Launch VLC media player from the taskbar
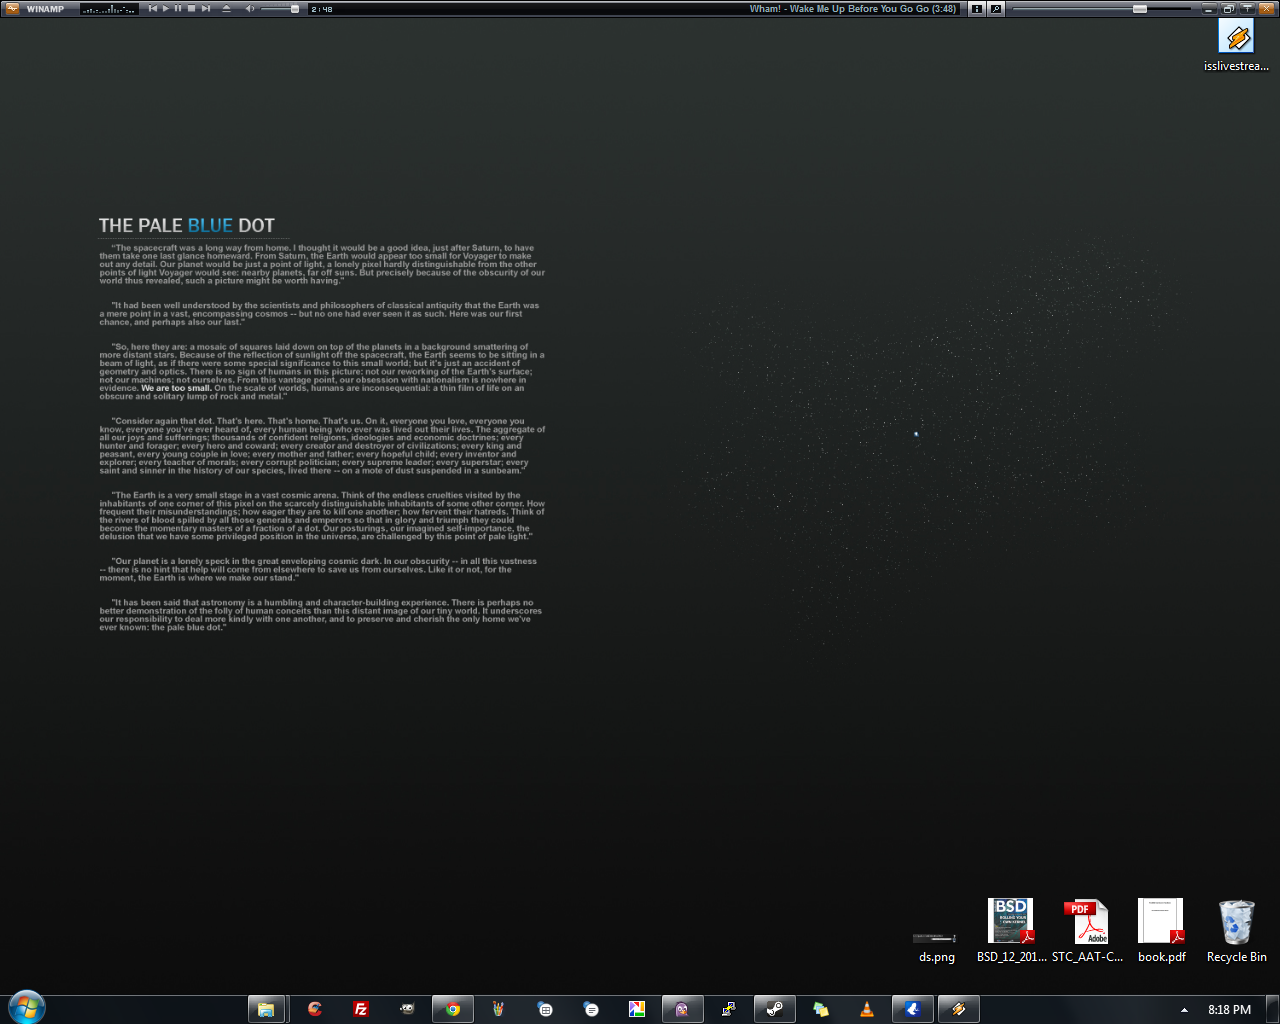This screenshot has height=1024, width=1280. click(x=866, y=1009)
